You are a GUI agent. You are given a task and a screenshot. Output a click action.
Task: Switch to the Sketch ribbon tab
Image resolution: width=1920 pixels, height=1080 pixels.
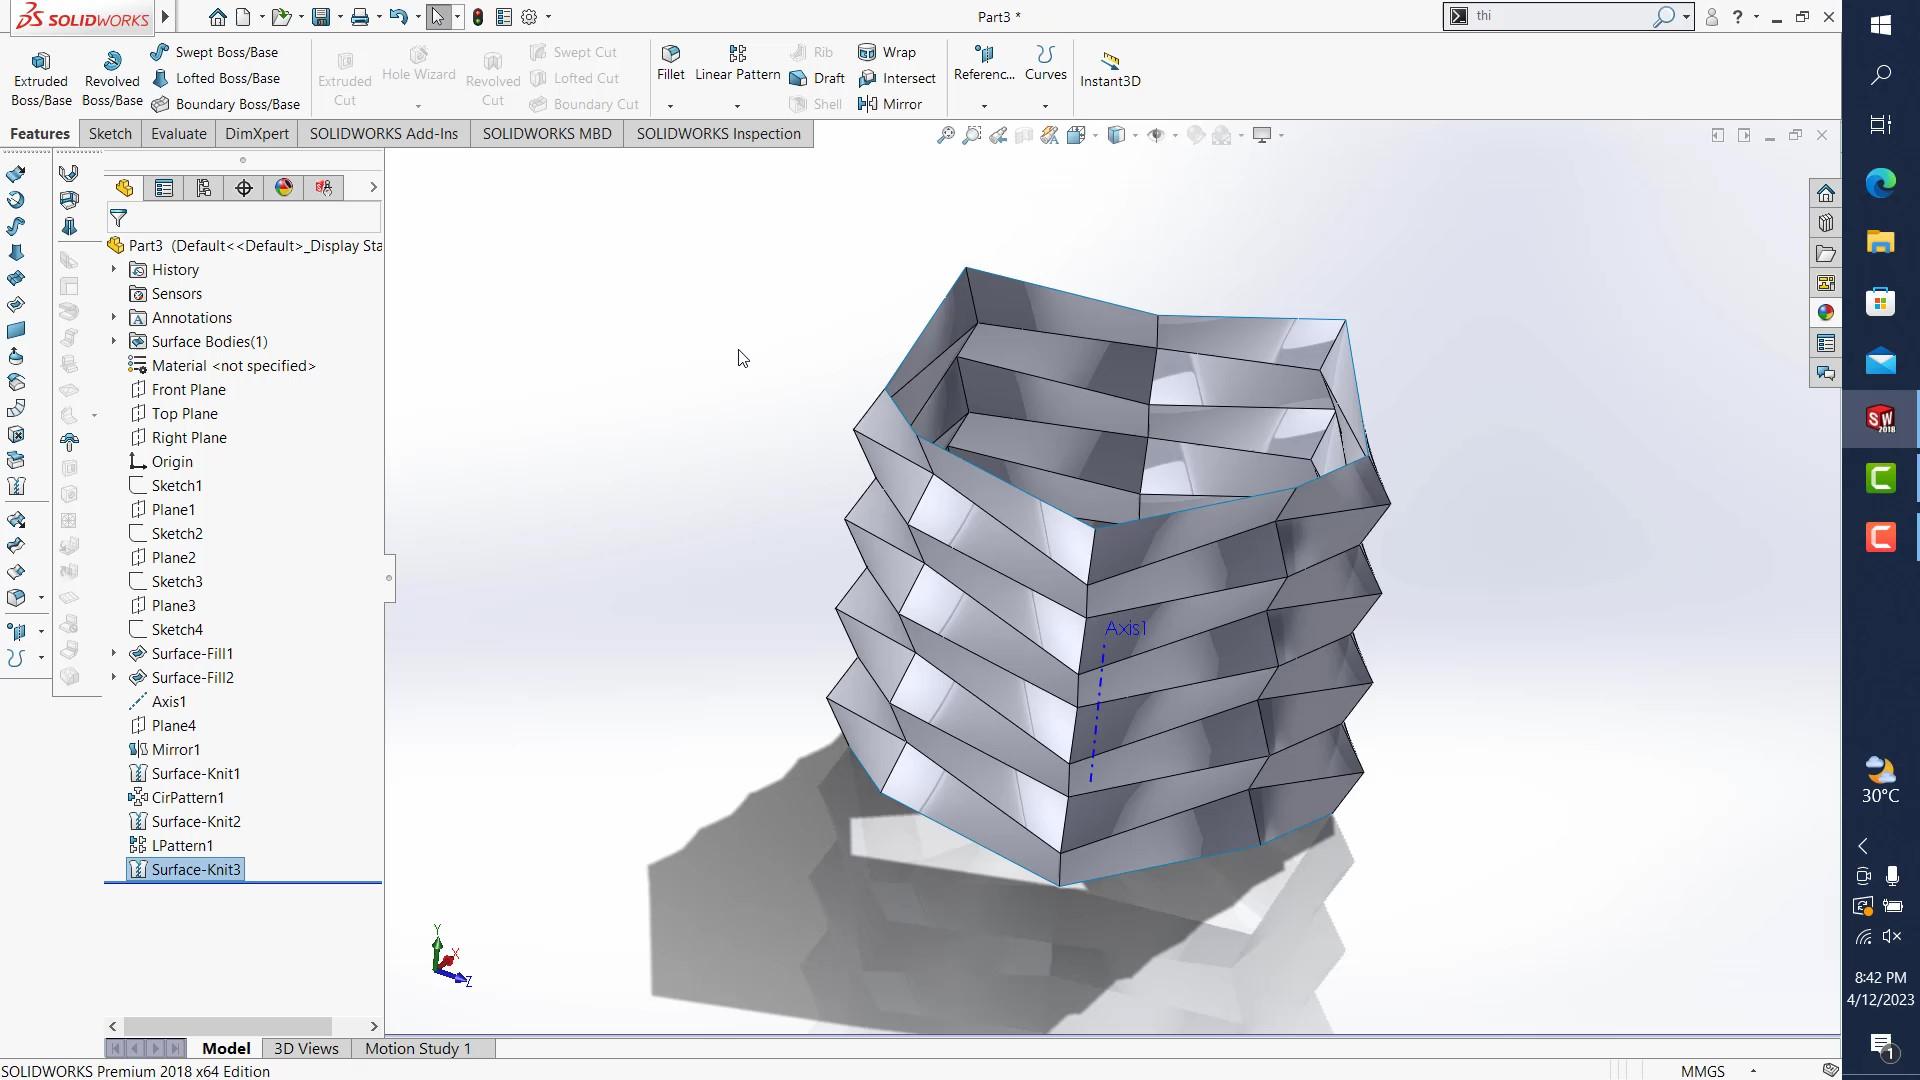[110, 134]
